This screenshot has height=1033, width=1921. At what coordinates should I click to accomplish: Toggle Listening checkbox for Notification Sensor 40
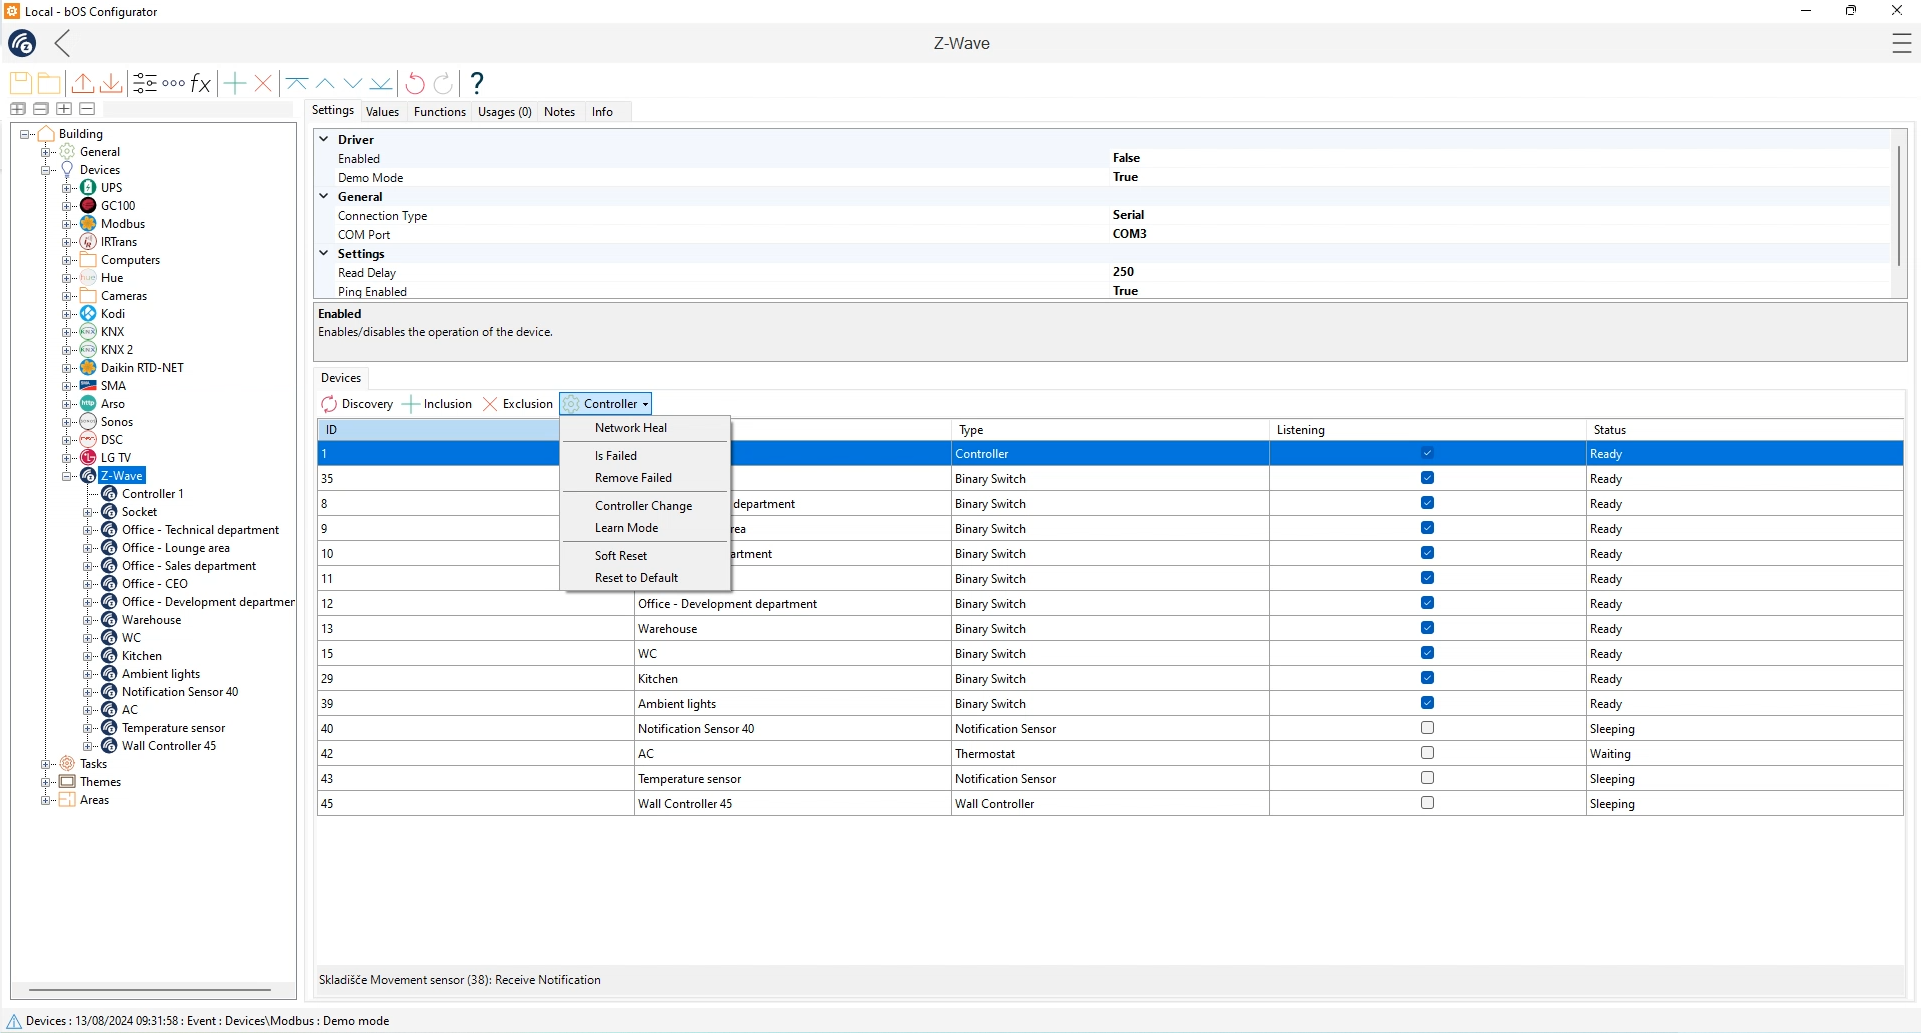(1427, 728)
